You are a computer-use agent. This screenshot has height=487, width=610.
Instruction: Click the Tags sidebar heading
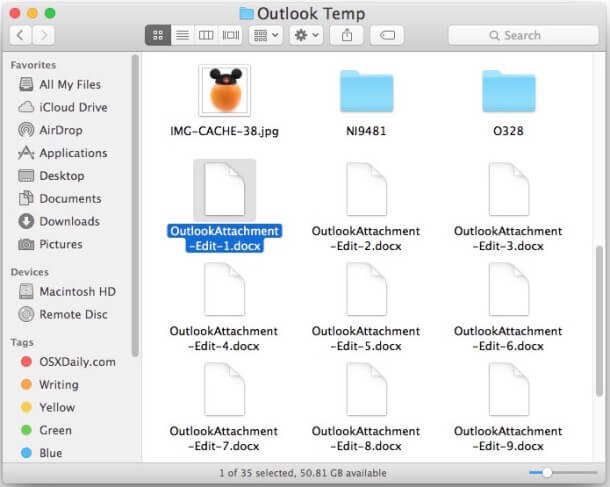click(22, 342)
